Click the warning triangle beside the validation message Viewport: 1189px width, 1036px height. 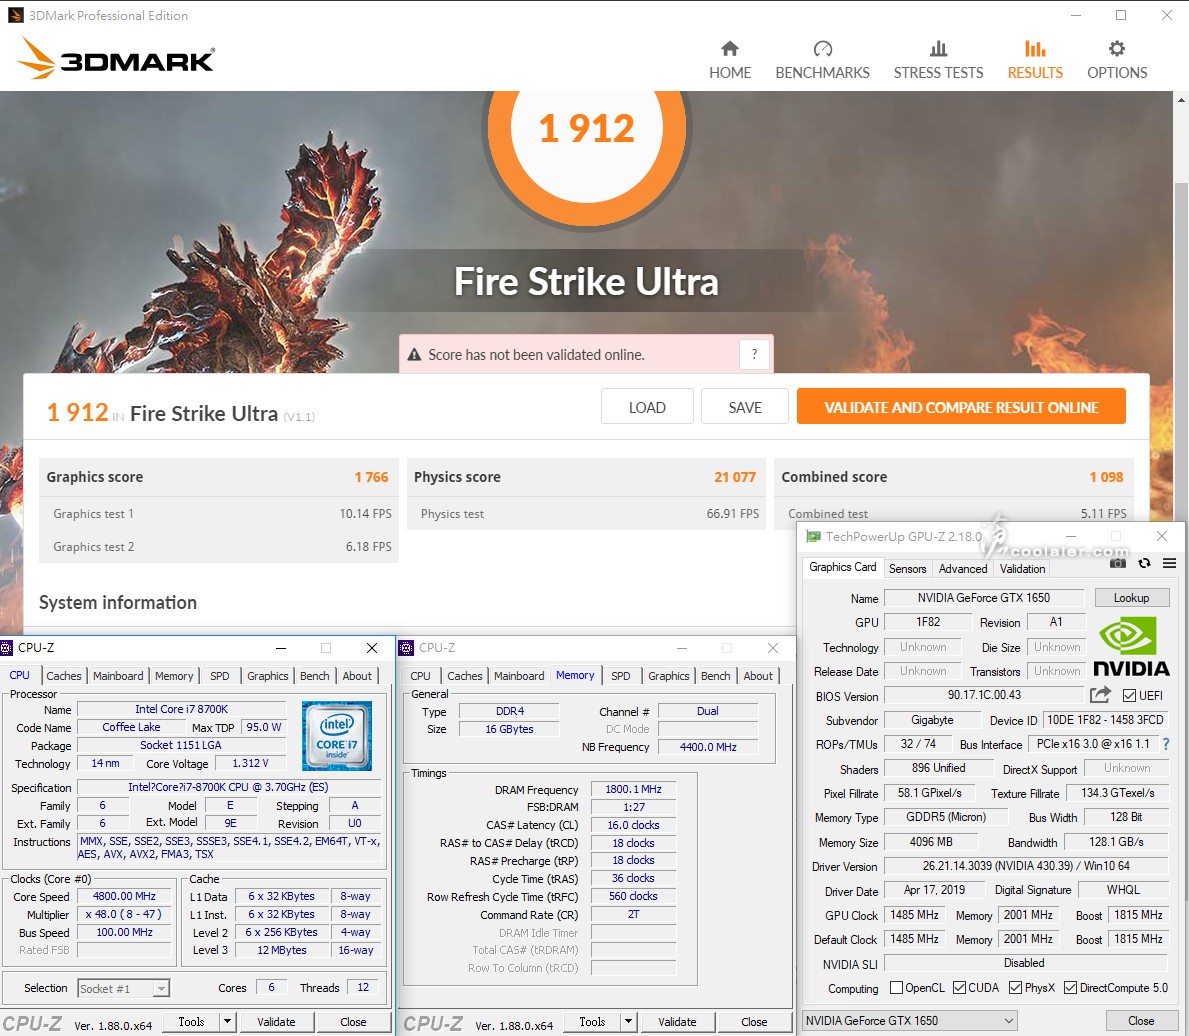click(414, 355)
